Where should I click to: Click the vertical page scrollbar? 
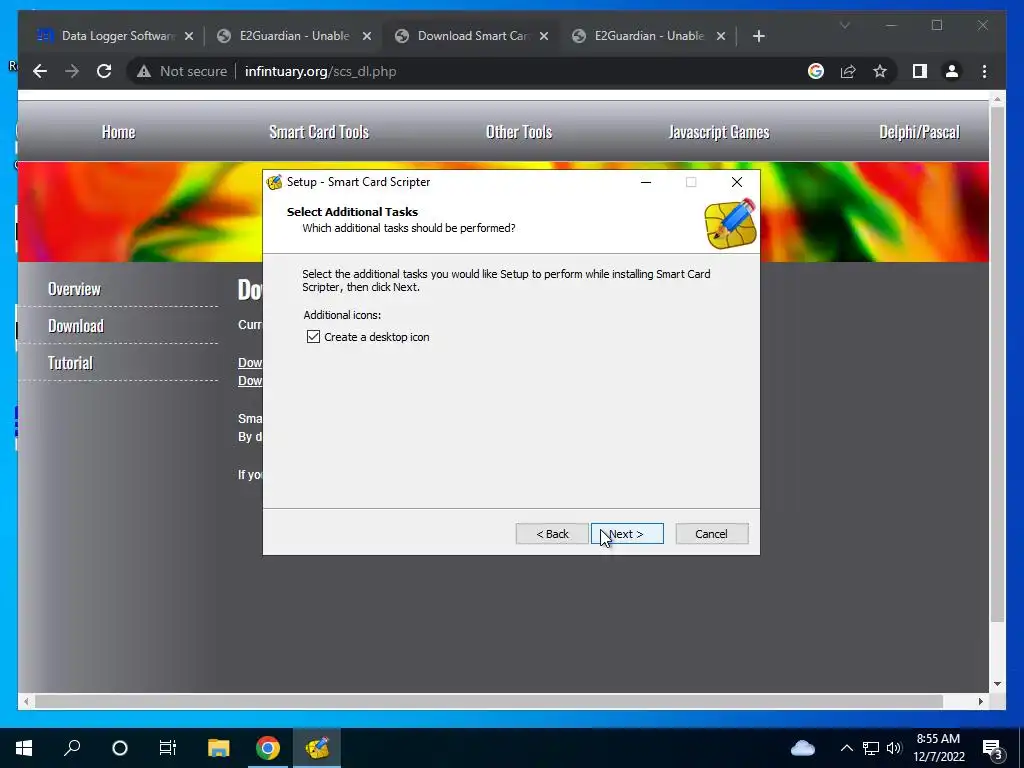[997, 364]
